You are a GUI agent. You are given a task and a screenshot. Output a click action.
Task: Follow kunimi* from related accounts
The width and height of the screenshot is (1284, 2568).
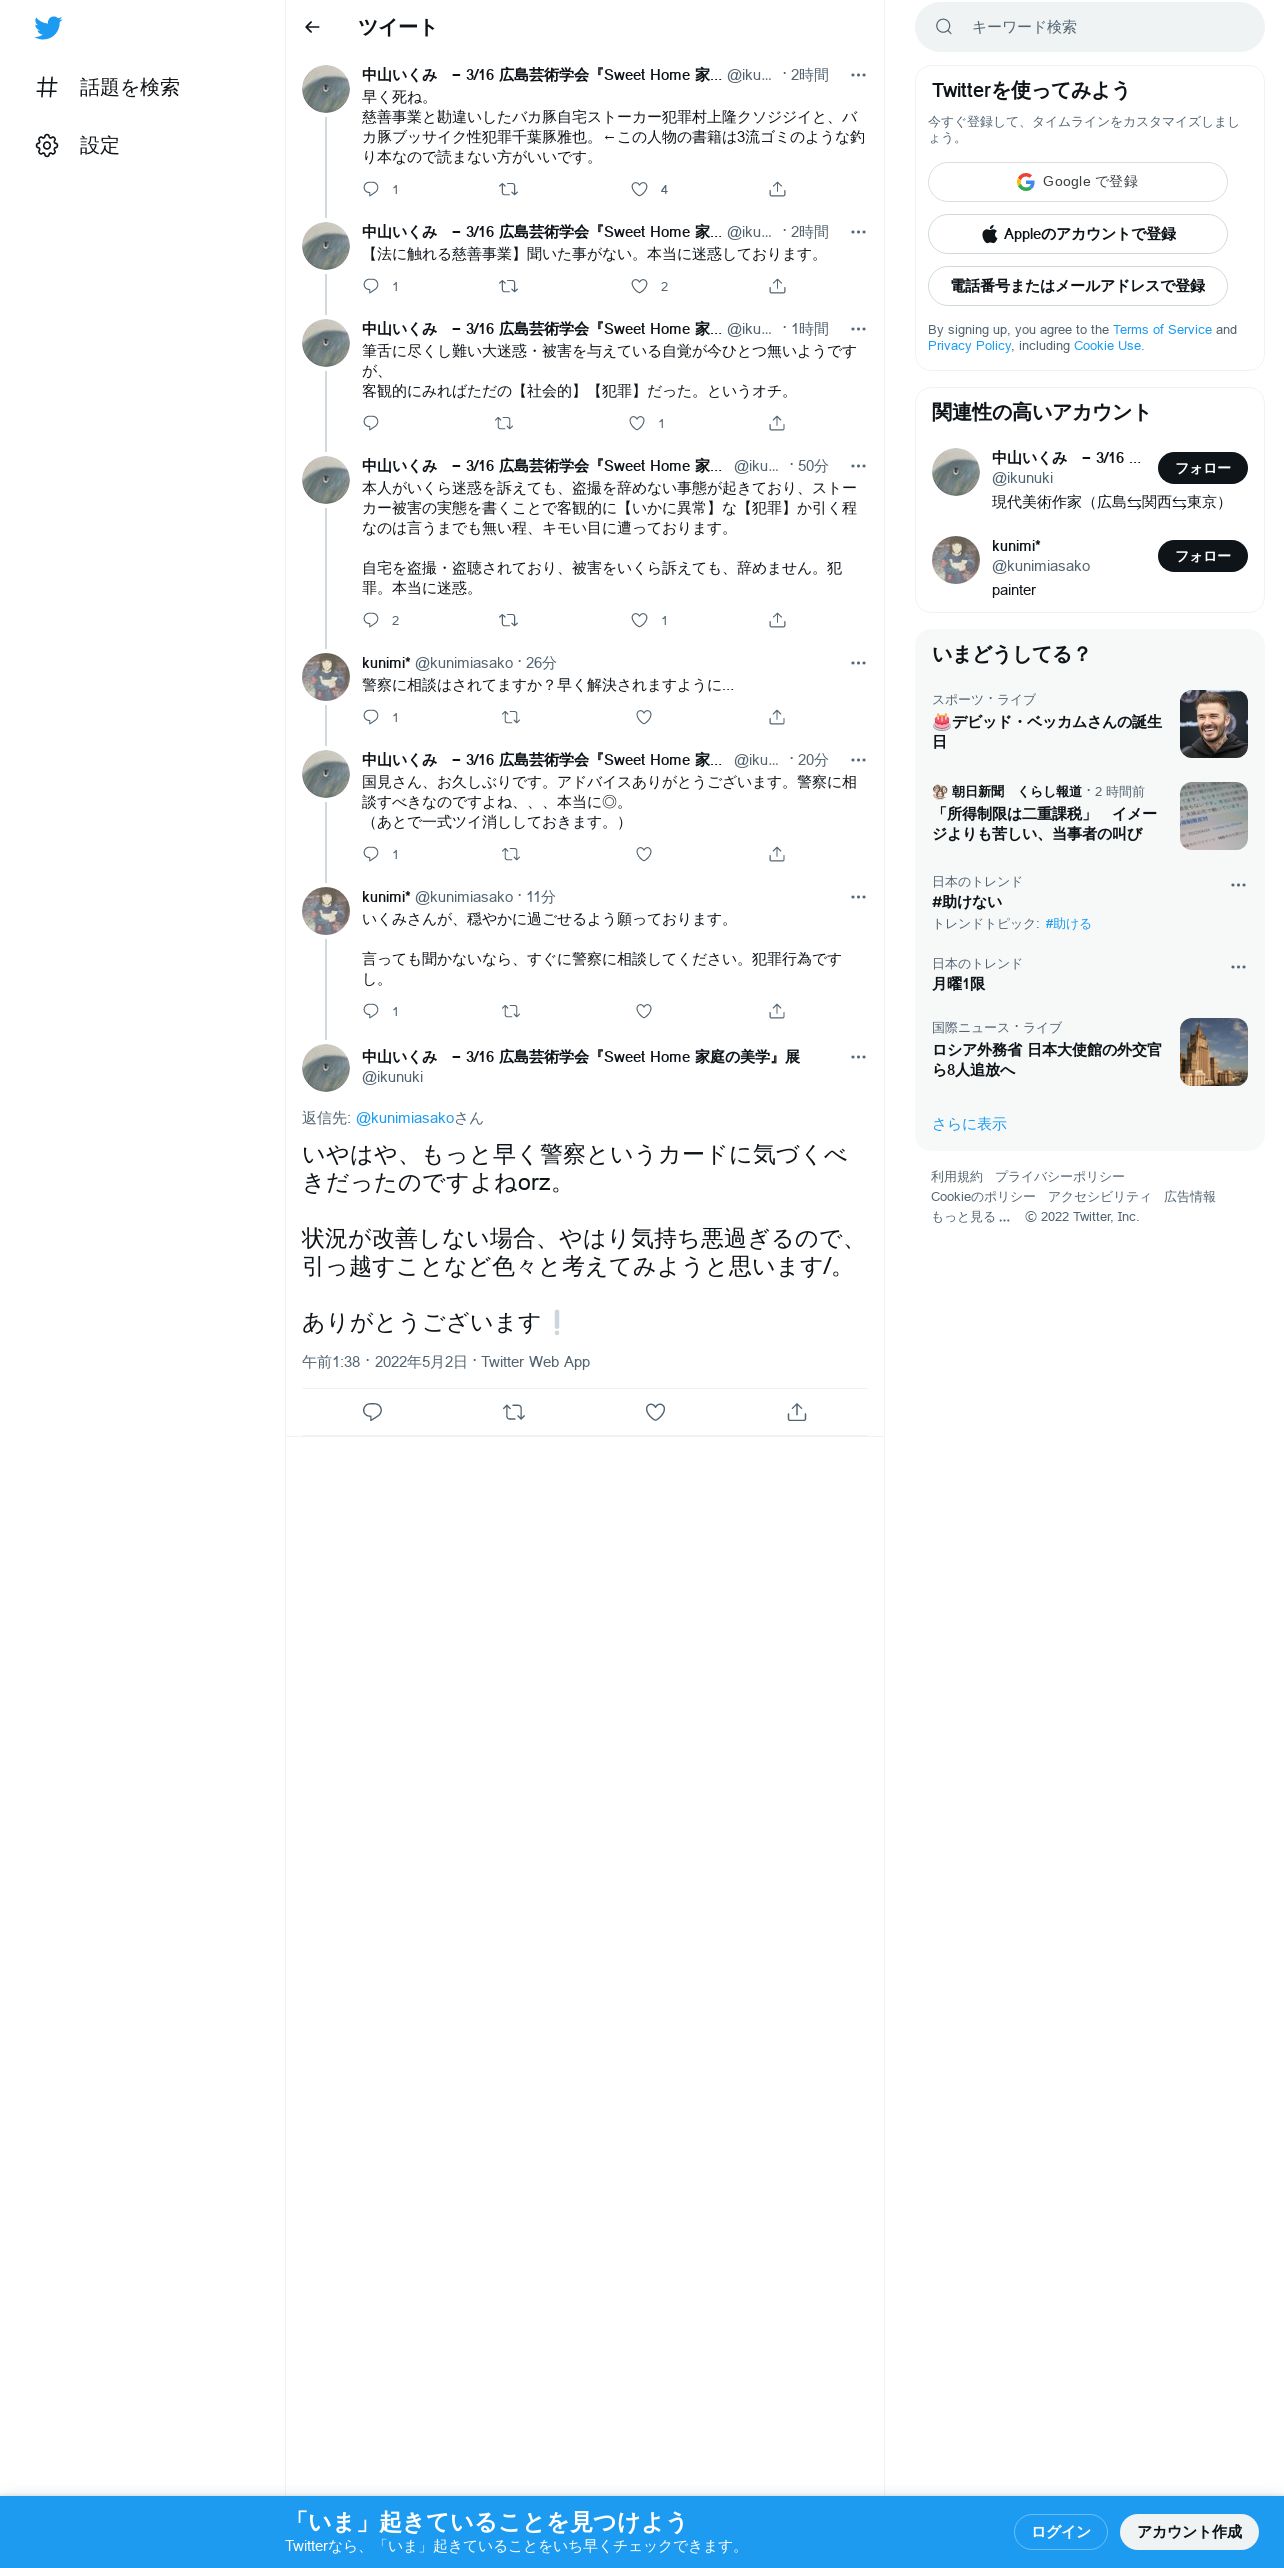click(1203, 556)
